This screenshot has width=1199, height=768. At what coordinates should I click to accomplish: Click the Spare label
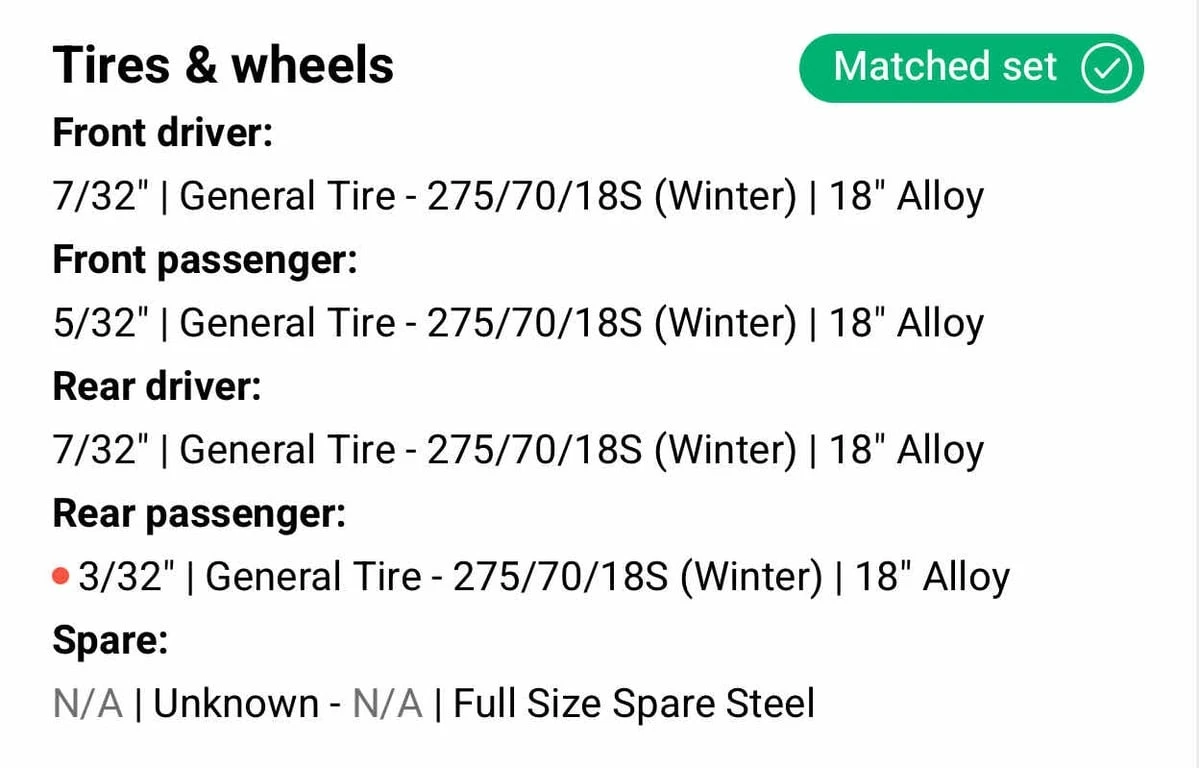point(109,641)
